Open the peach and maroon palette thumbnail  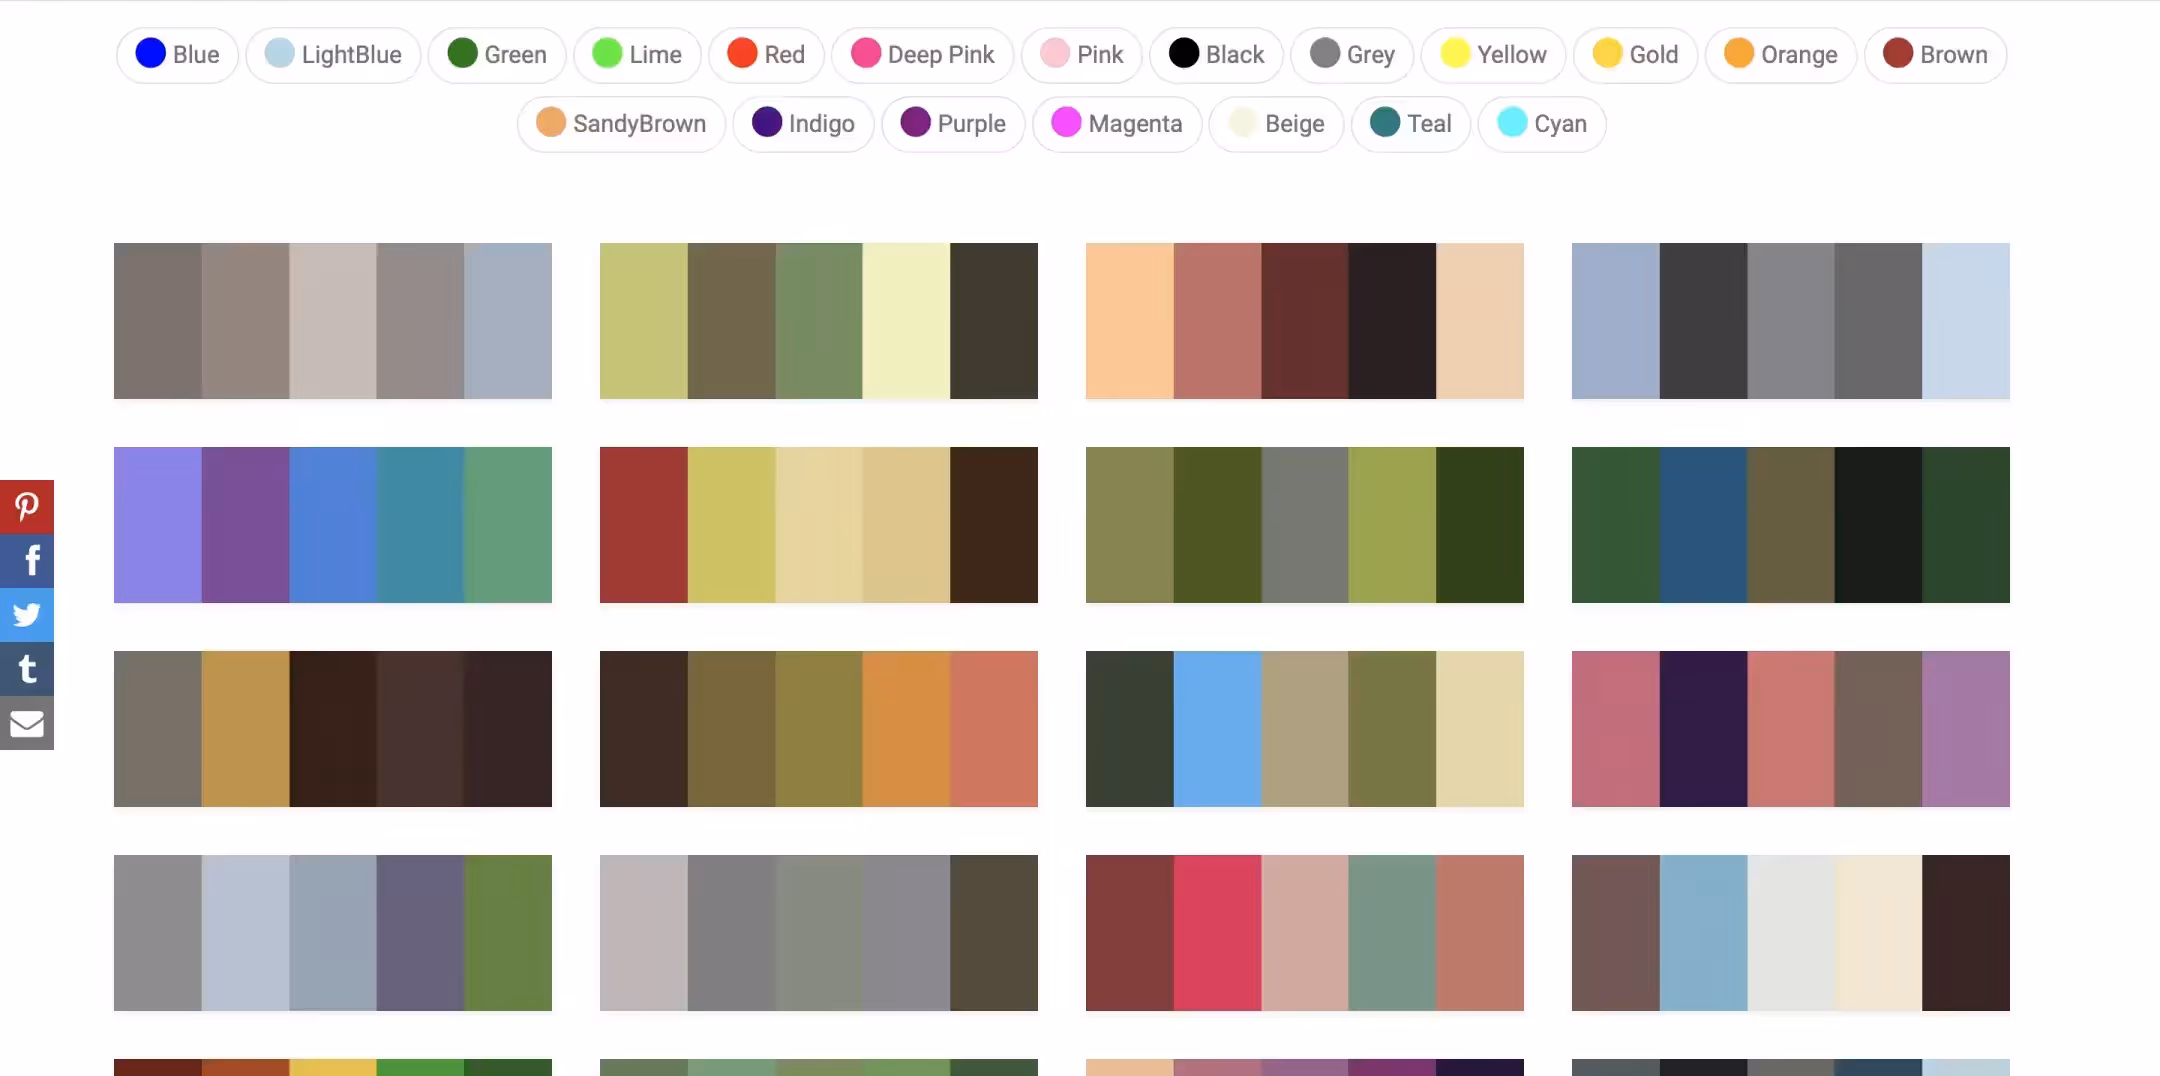[1304, 321]
